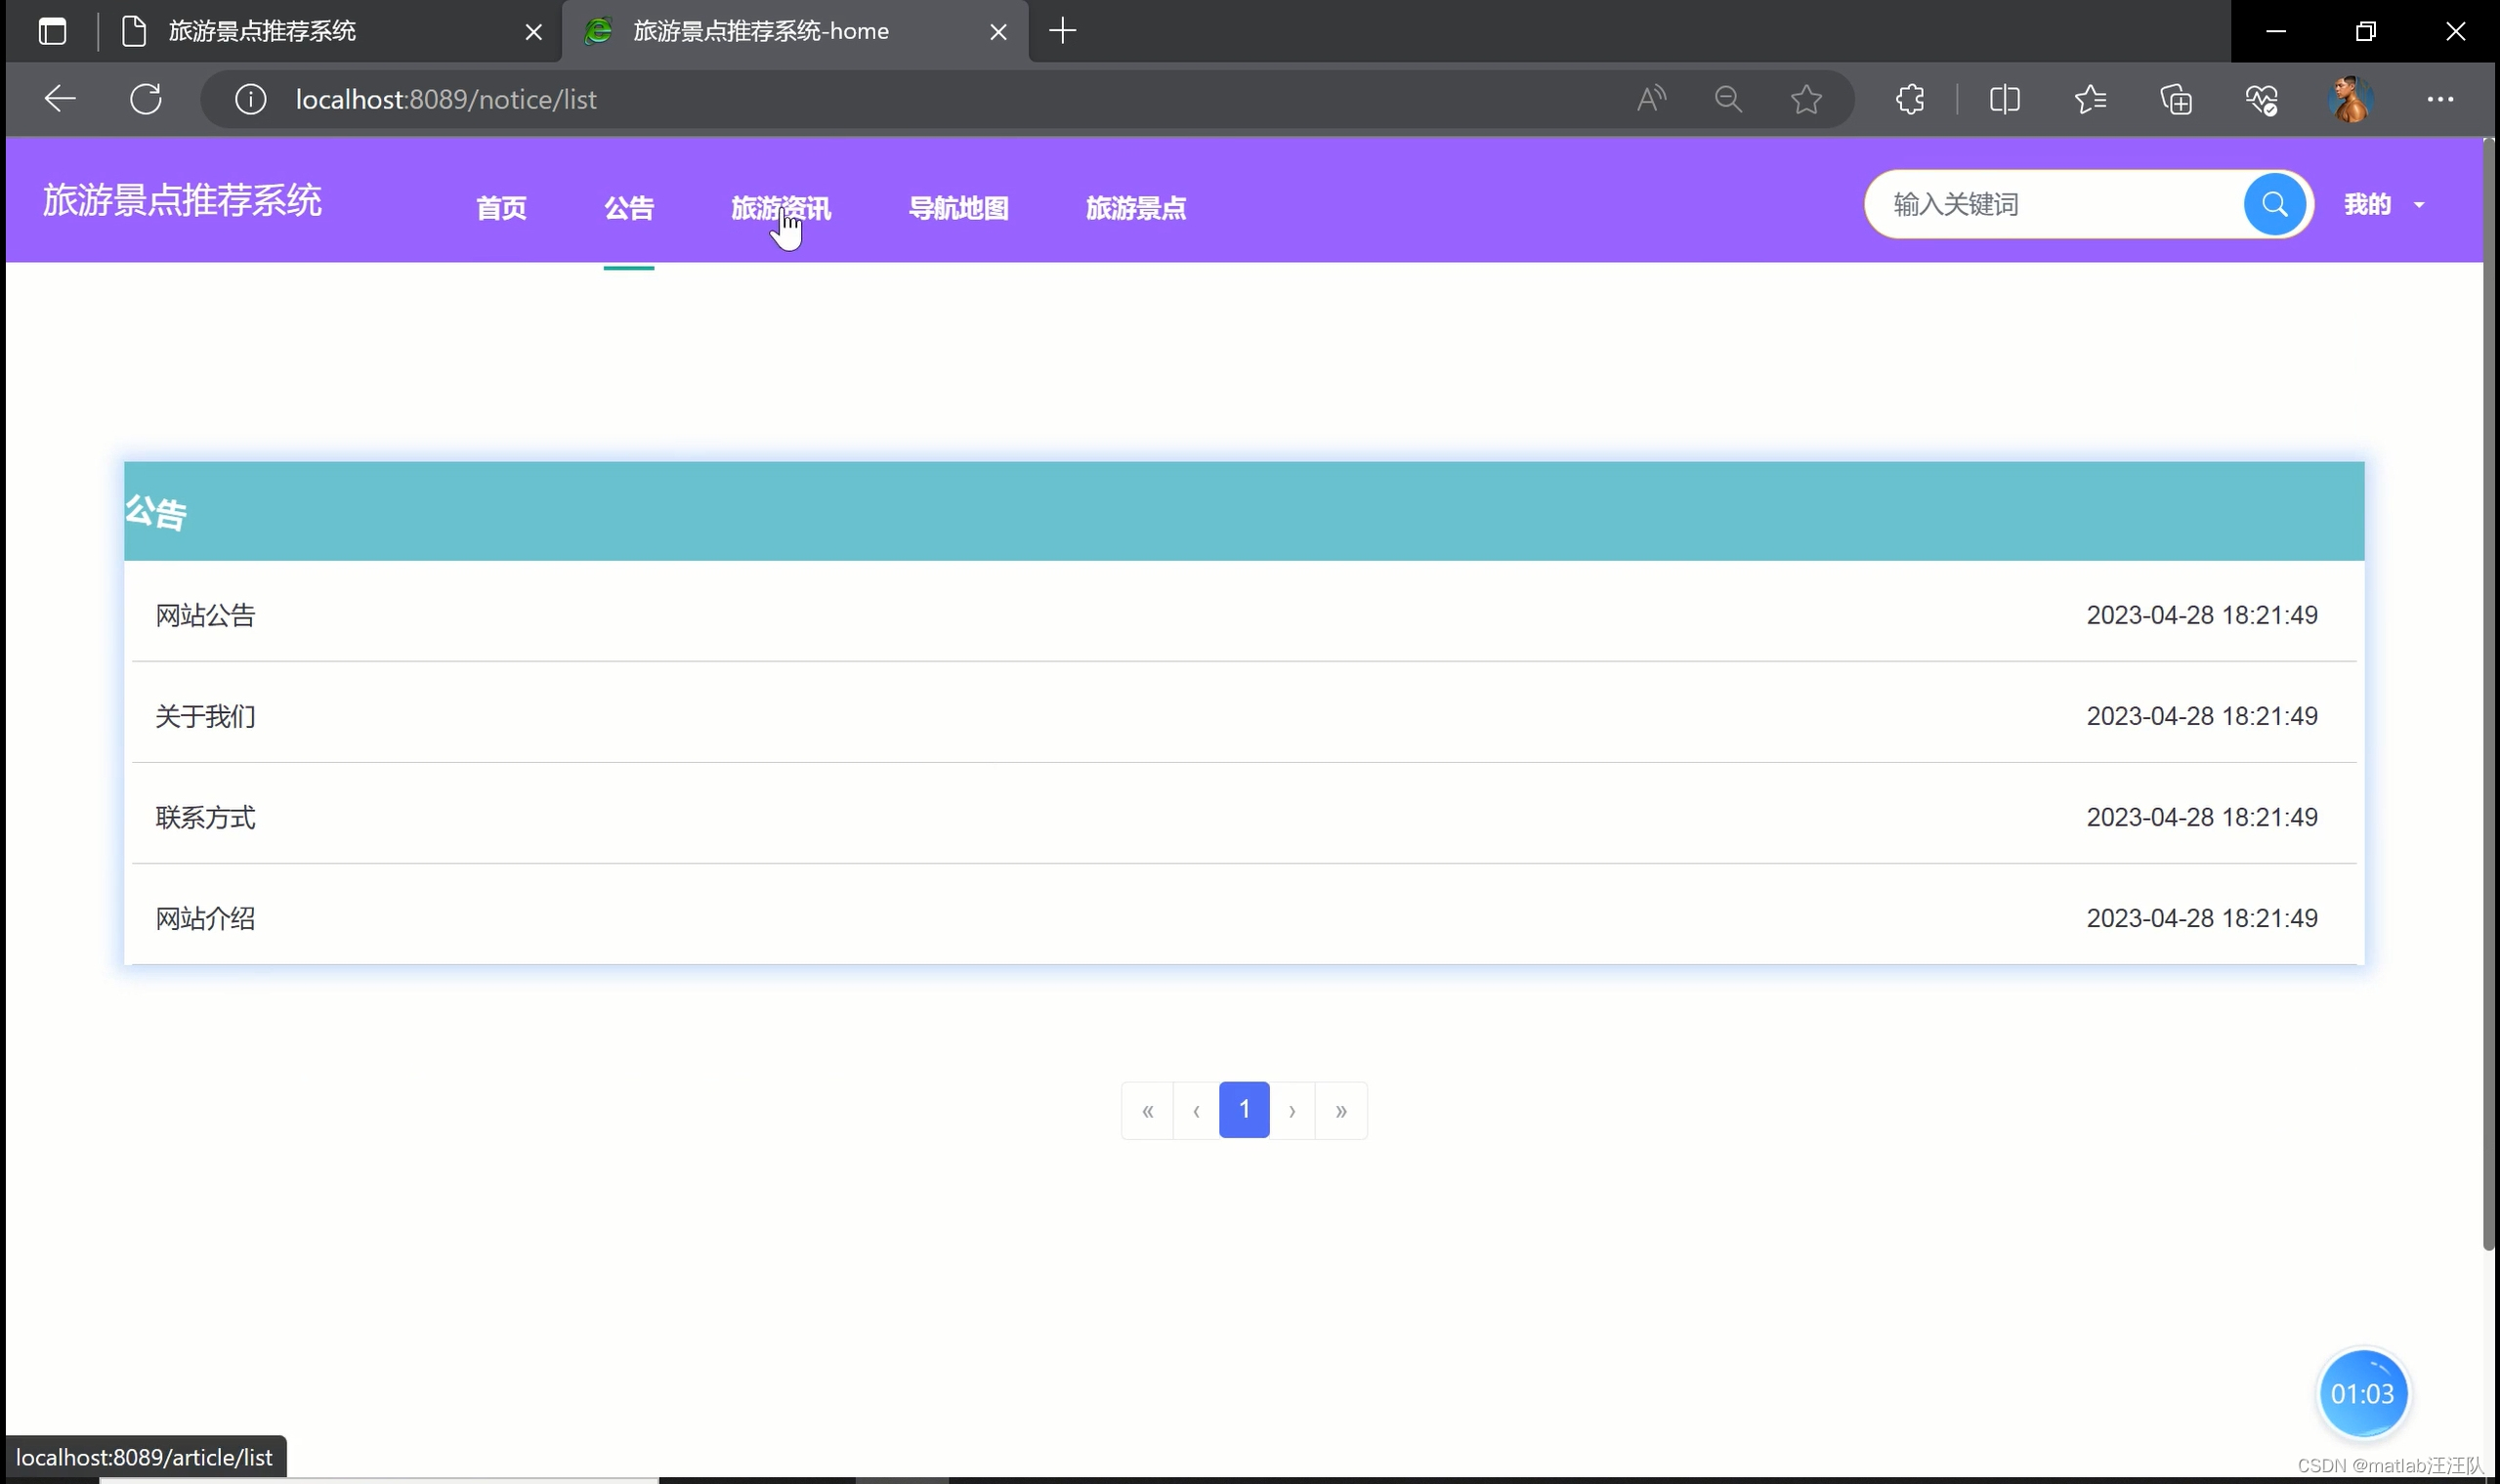Open browser essentials heart icon
2500x1484 pixels.
coord(2262,99)
